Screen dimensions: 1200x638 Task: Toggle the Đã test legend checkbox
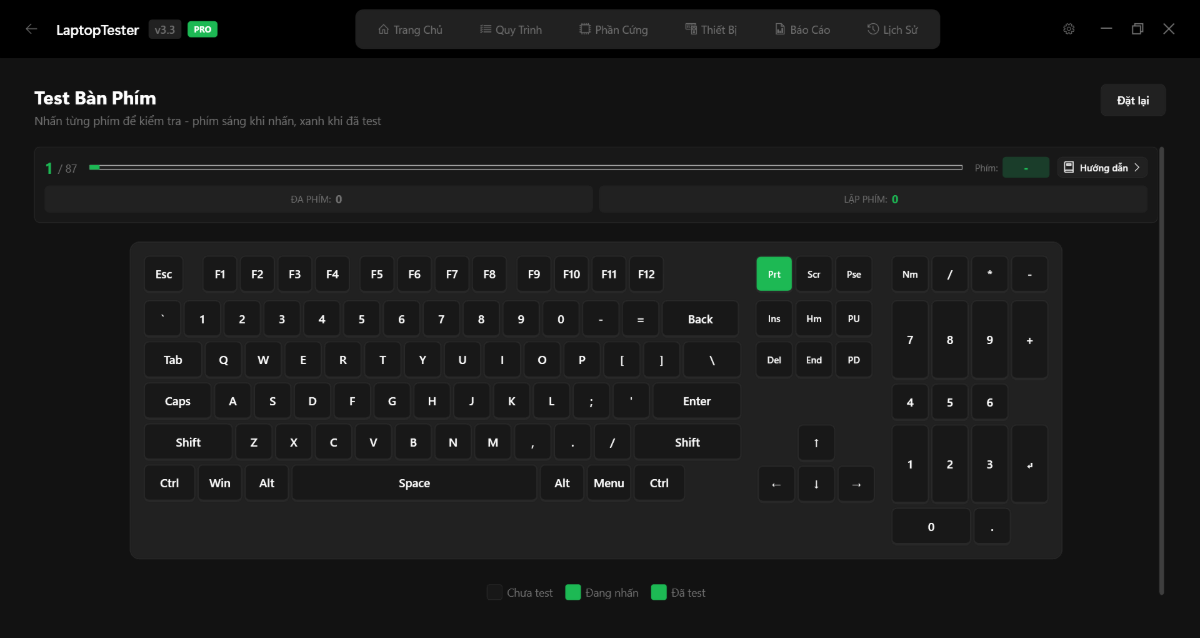coord(658,592)
